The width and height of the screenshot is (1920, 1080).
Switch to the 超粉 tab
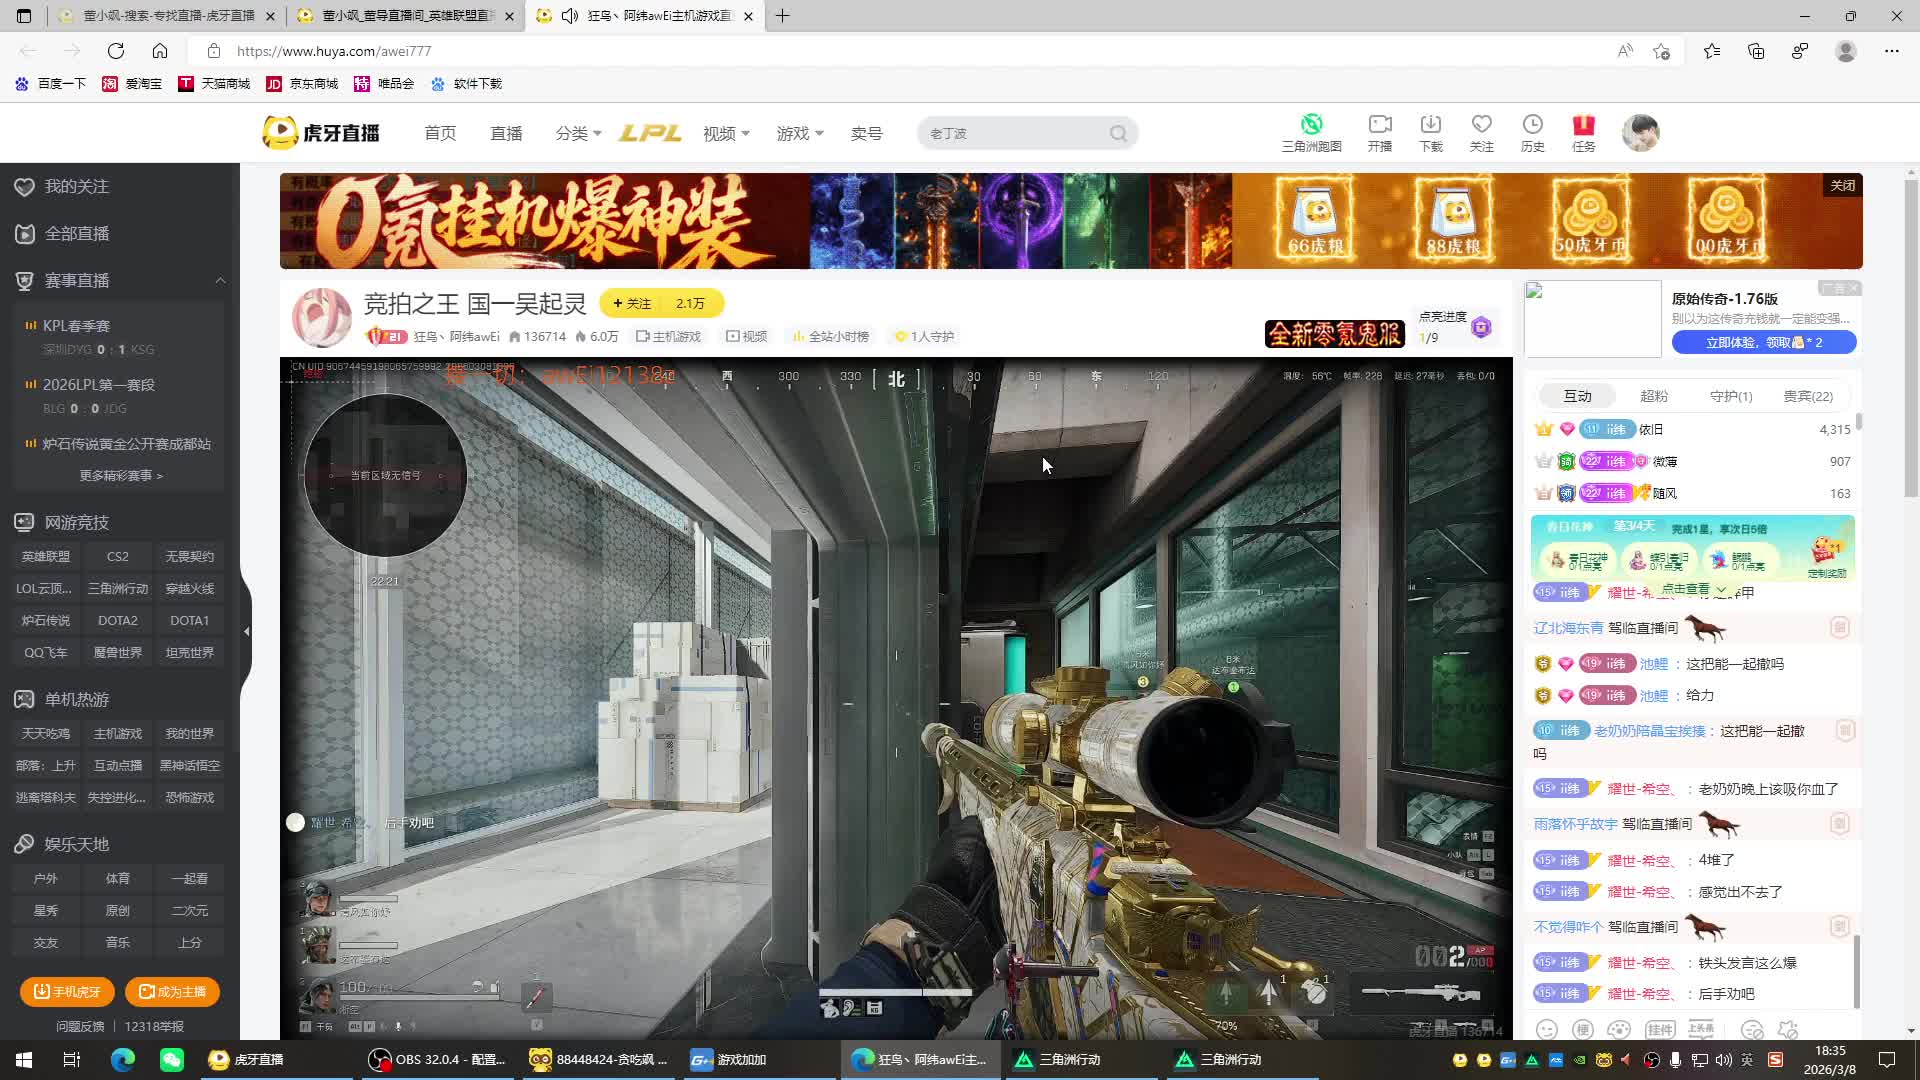click(x=1654, y=396)
